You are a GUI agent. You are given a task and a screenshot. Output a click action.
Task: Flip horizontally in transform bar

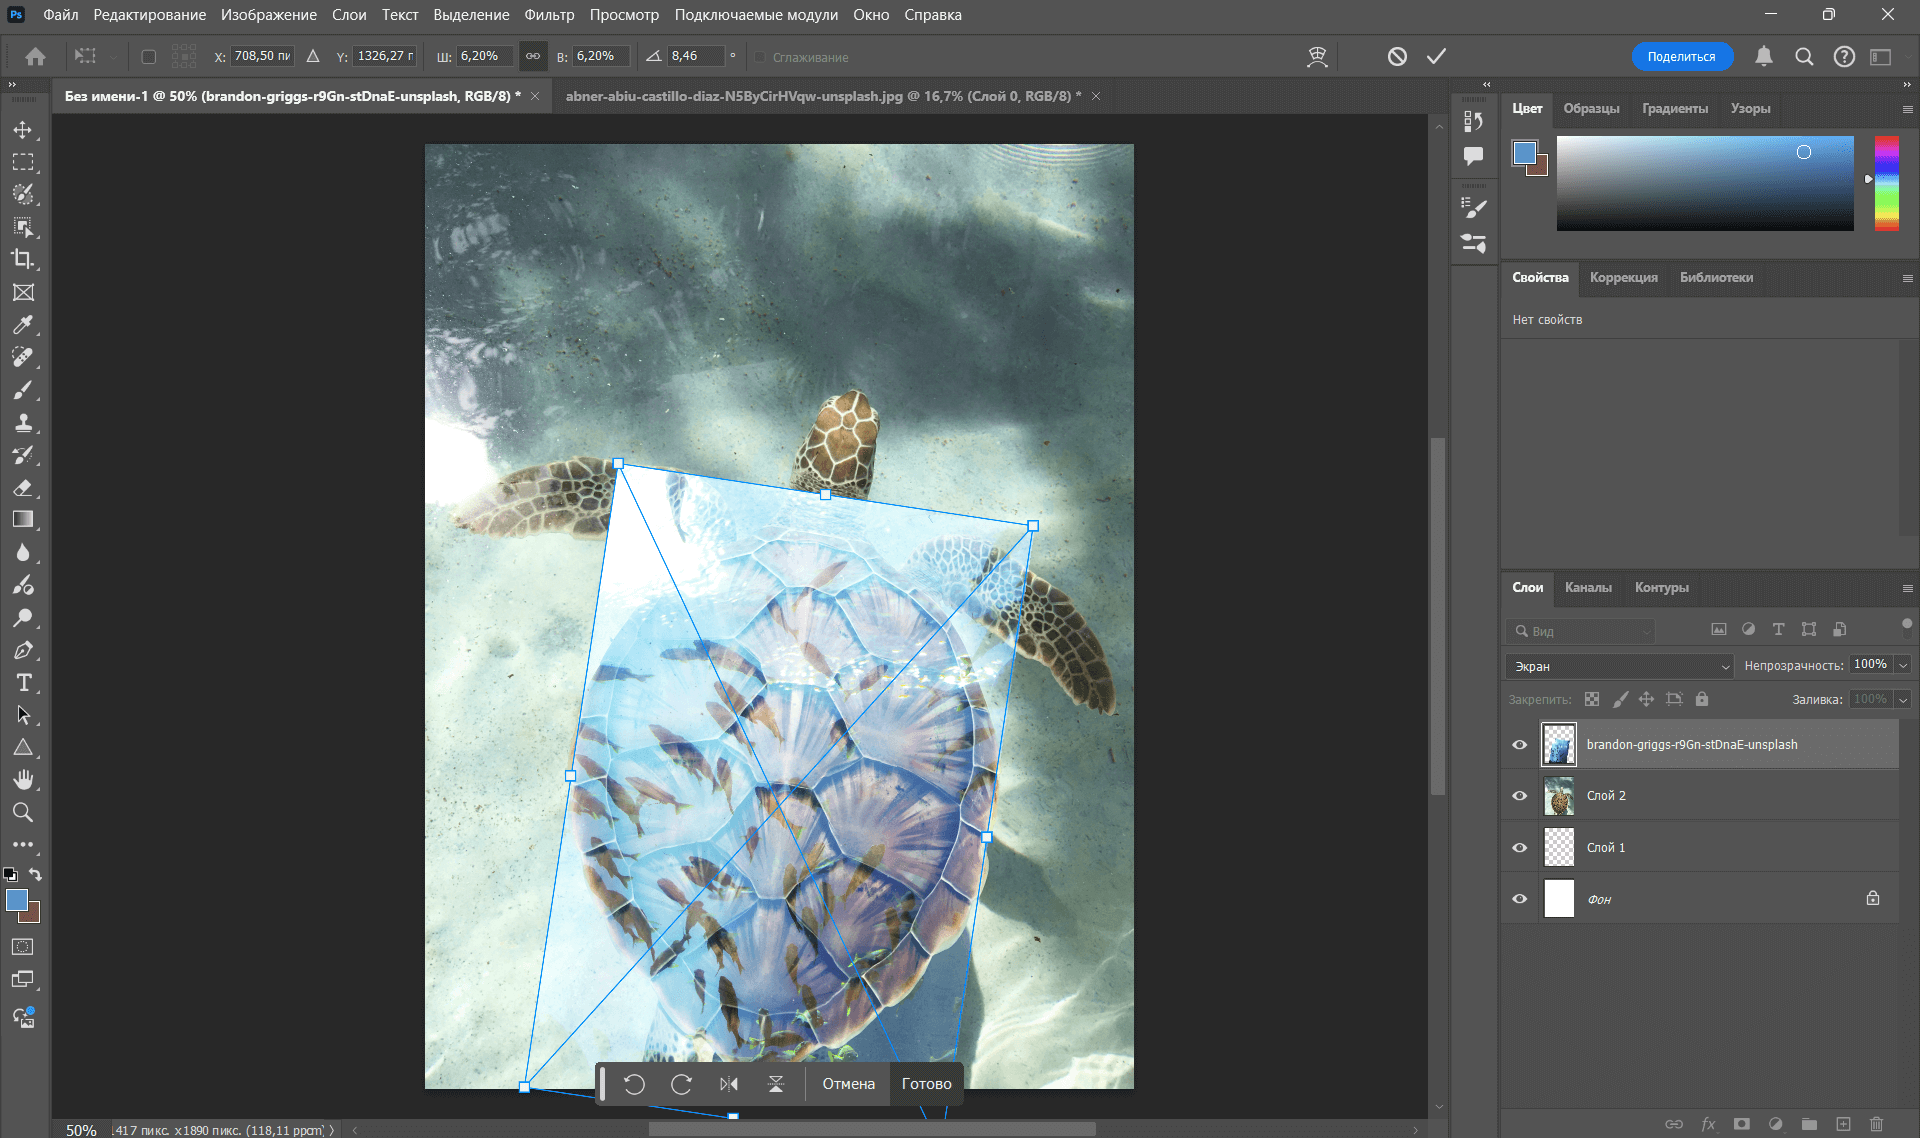point(729,1084)
